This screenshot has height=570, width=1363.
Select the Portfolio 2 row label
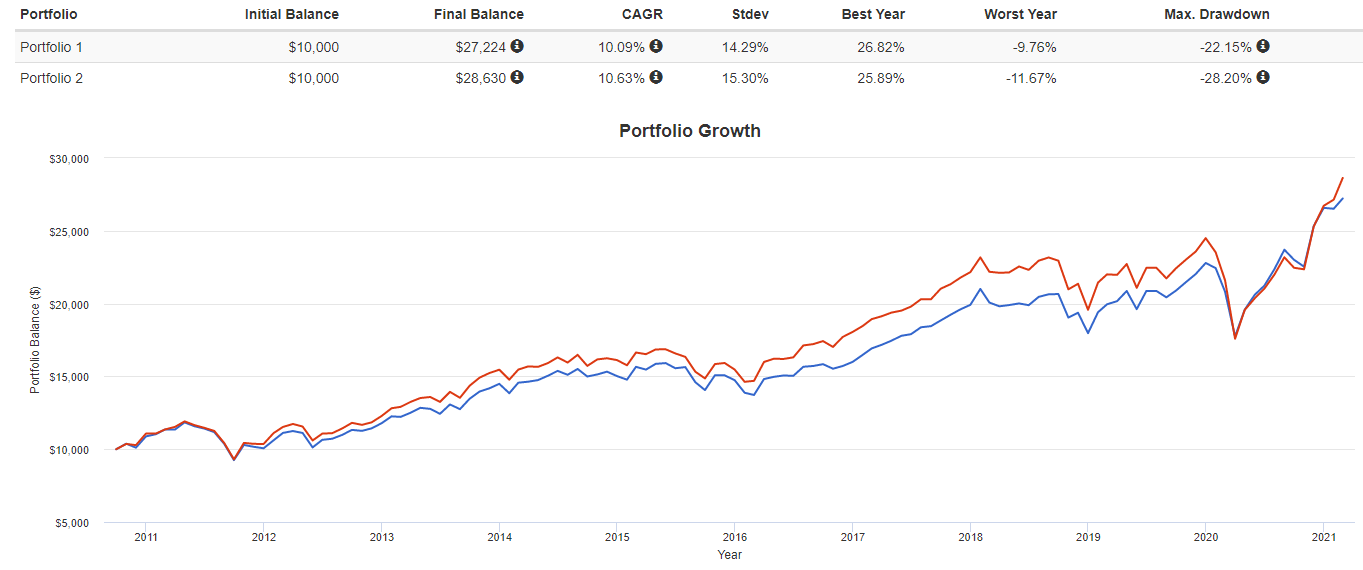pyautogui.click(x=52, y=78)
